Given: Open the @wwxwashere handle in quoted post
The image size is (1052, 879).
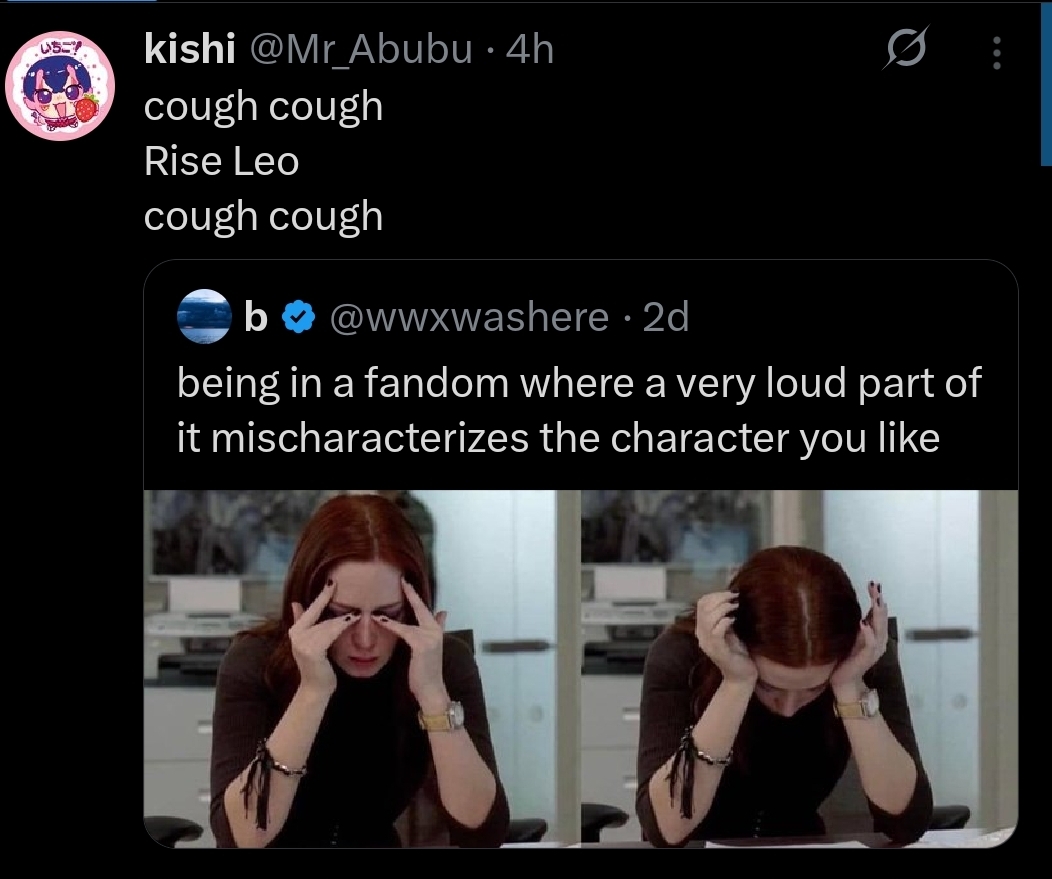Looking at the screenshot, I should (x=470, y=317).
